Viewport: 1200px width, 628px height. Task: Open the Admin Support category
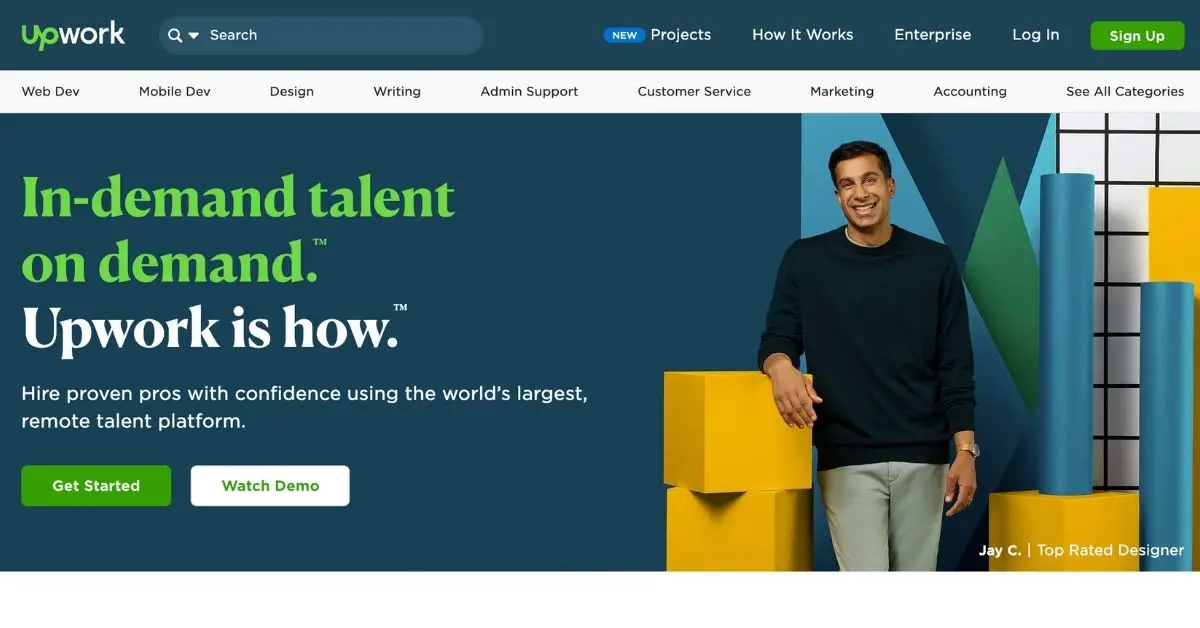click(529, 91)
